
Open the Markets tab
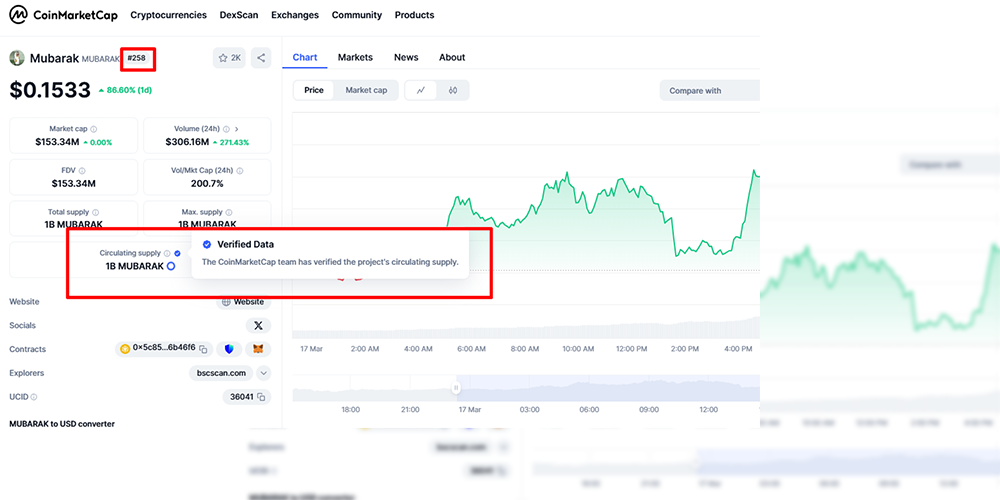coord(355,57)
